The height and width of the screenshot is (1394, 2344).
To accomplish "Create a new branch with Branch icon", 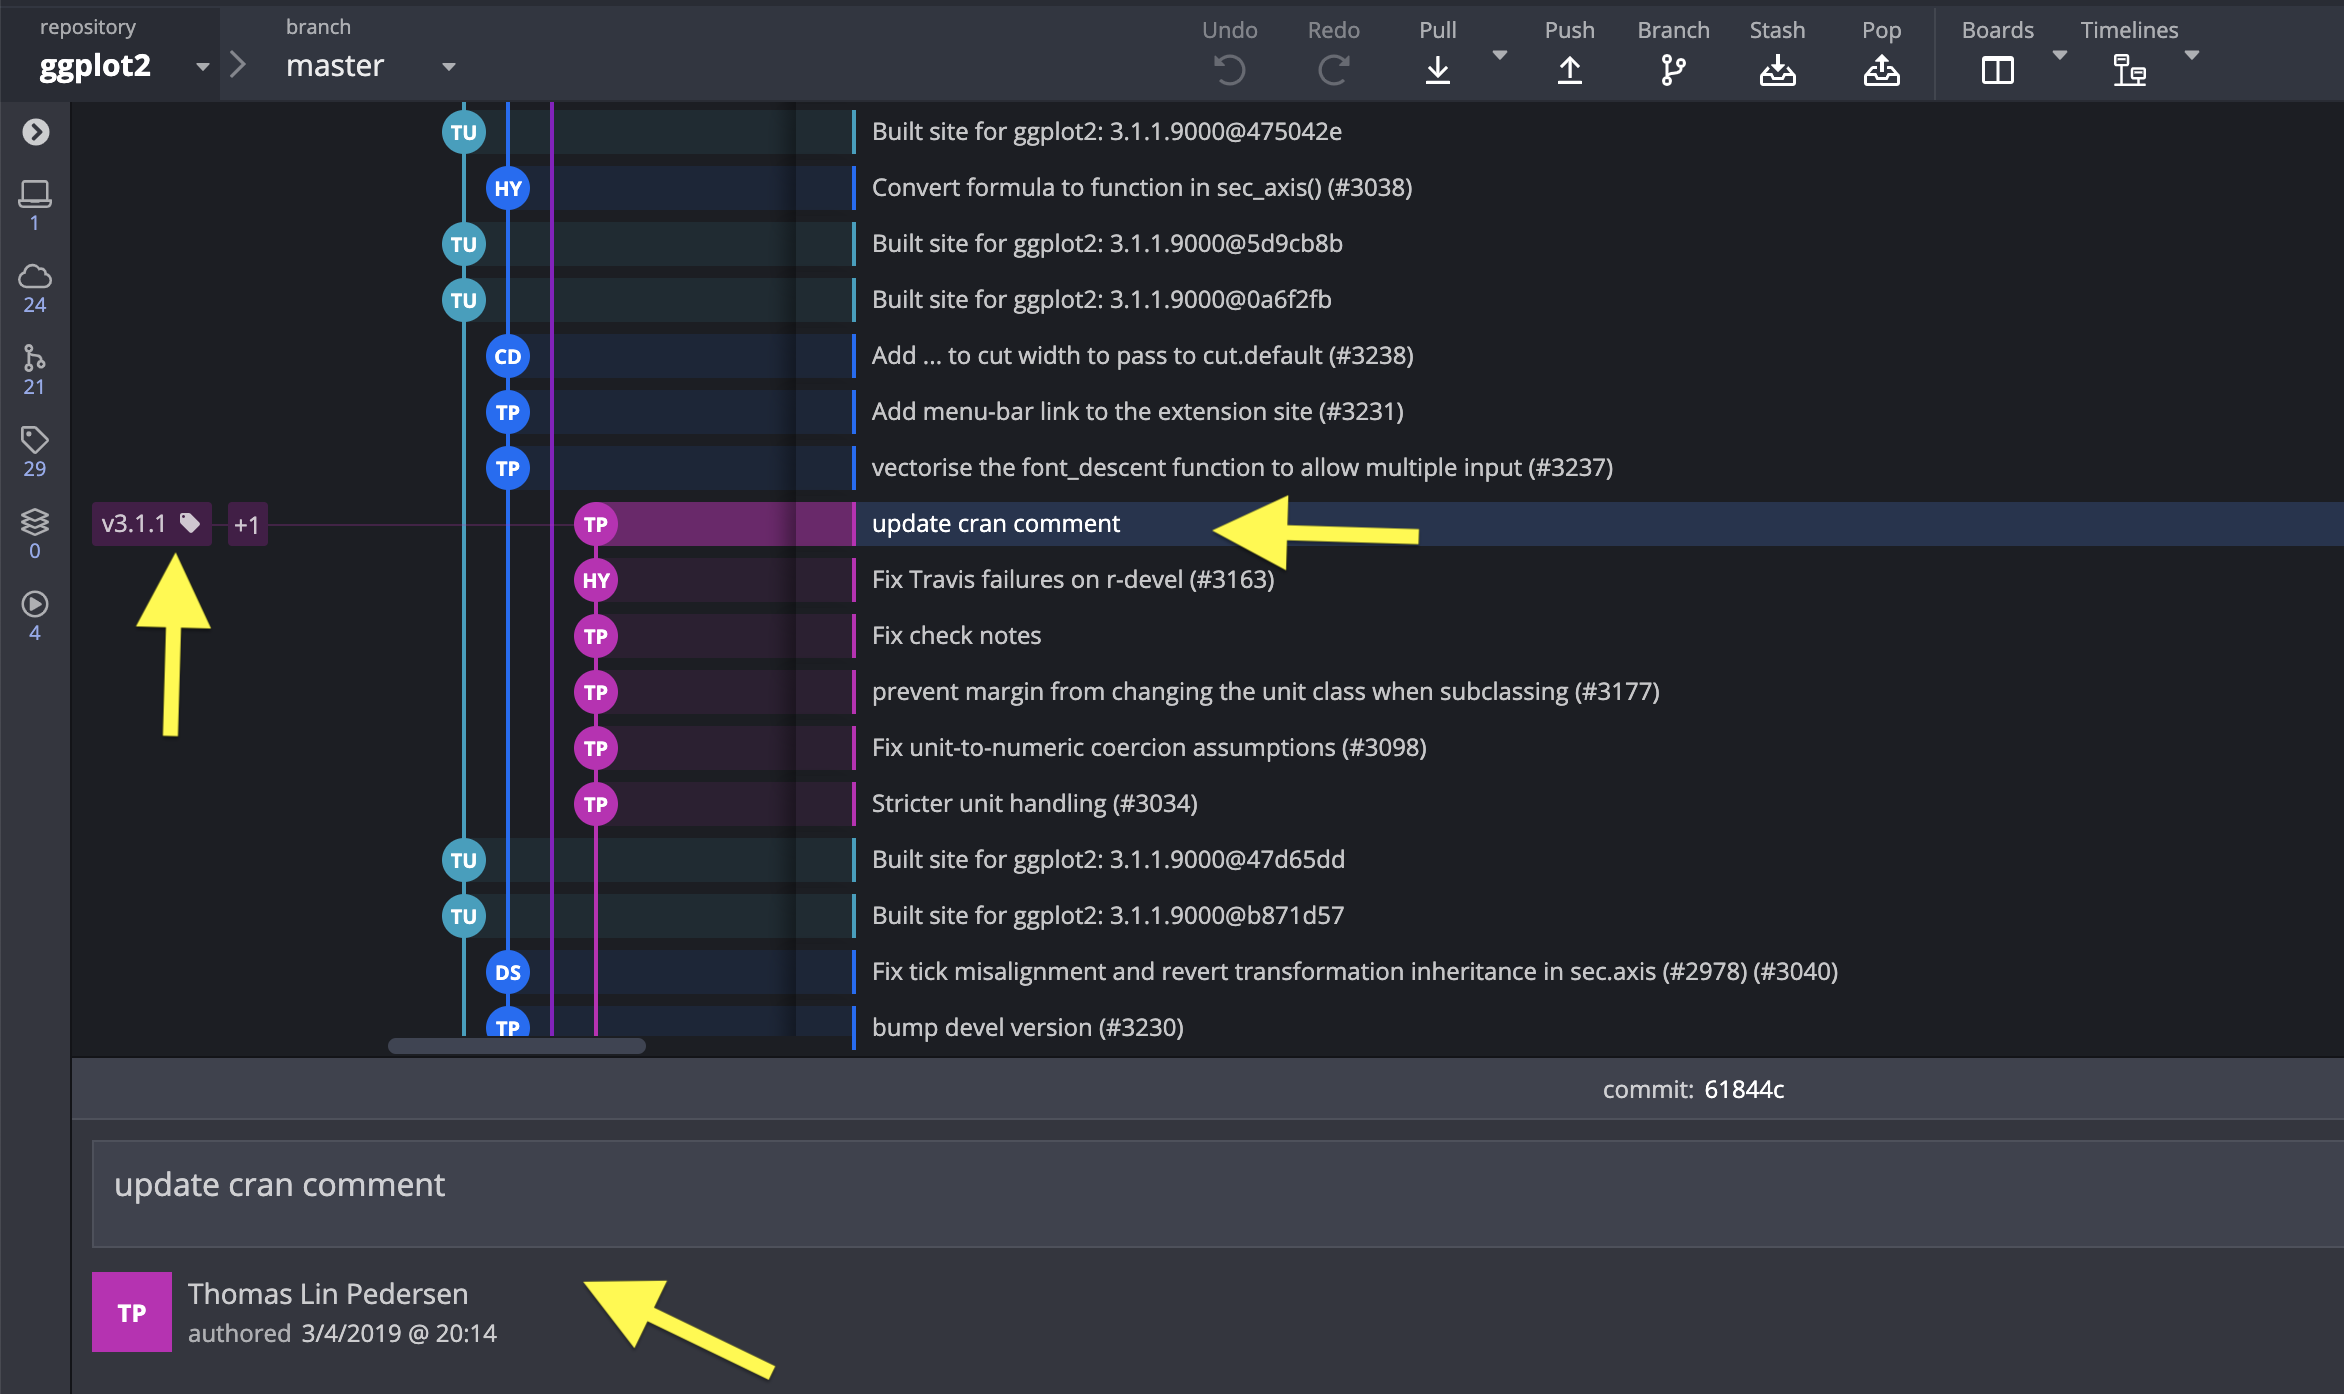I will pyautogui.click(x=1672, y=69).
